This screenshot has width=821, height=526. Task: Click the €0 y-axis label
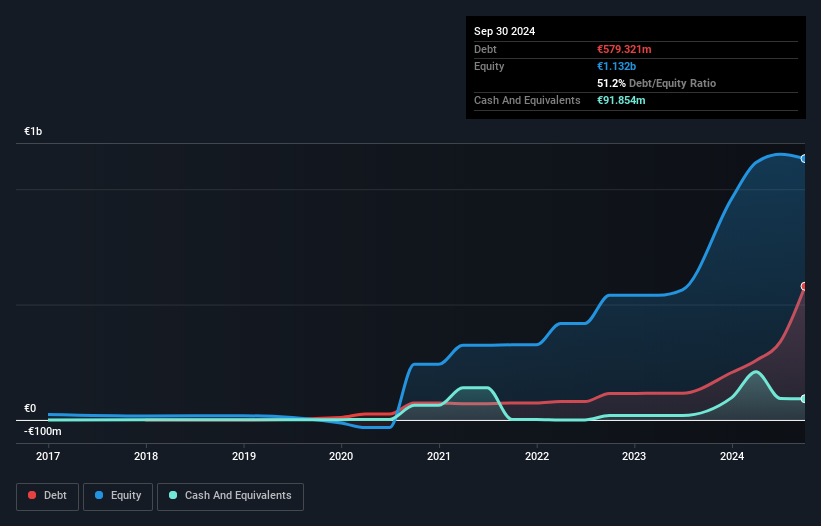click(x=30, y=408)
